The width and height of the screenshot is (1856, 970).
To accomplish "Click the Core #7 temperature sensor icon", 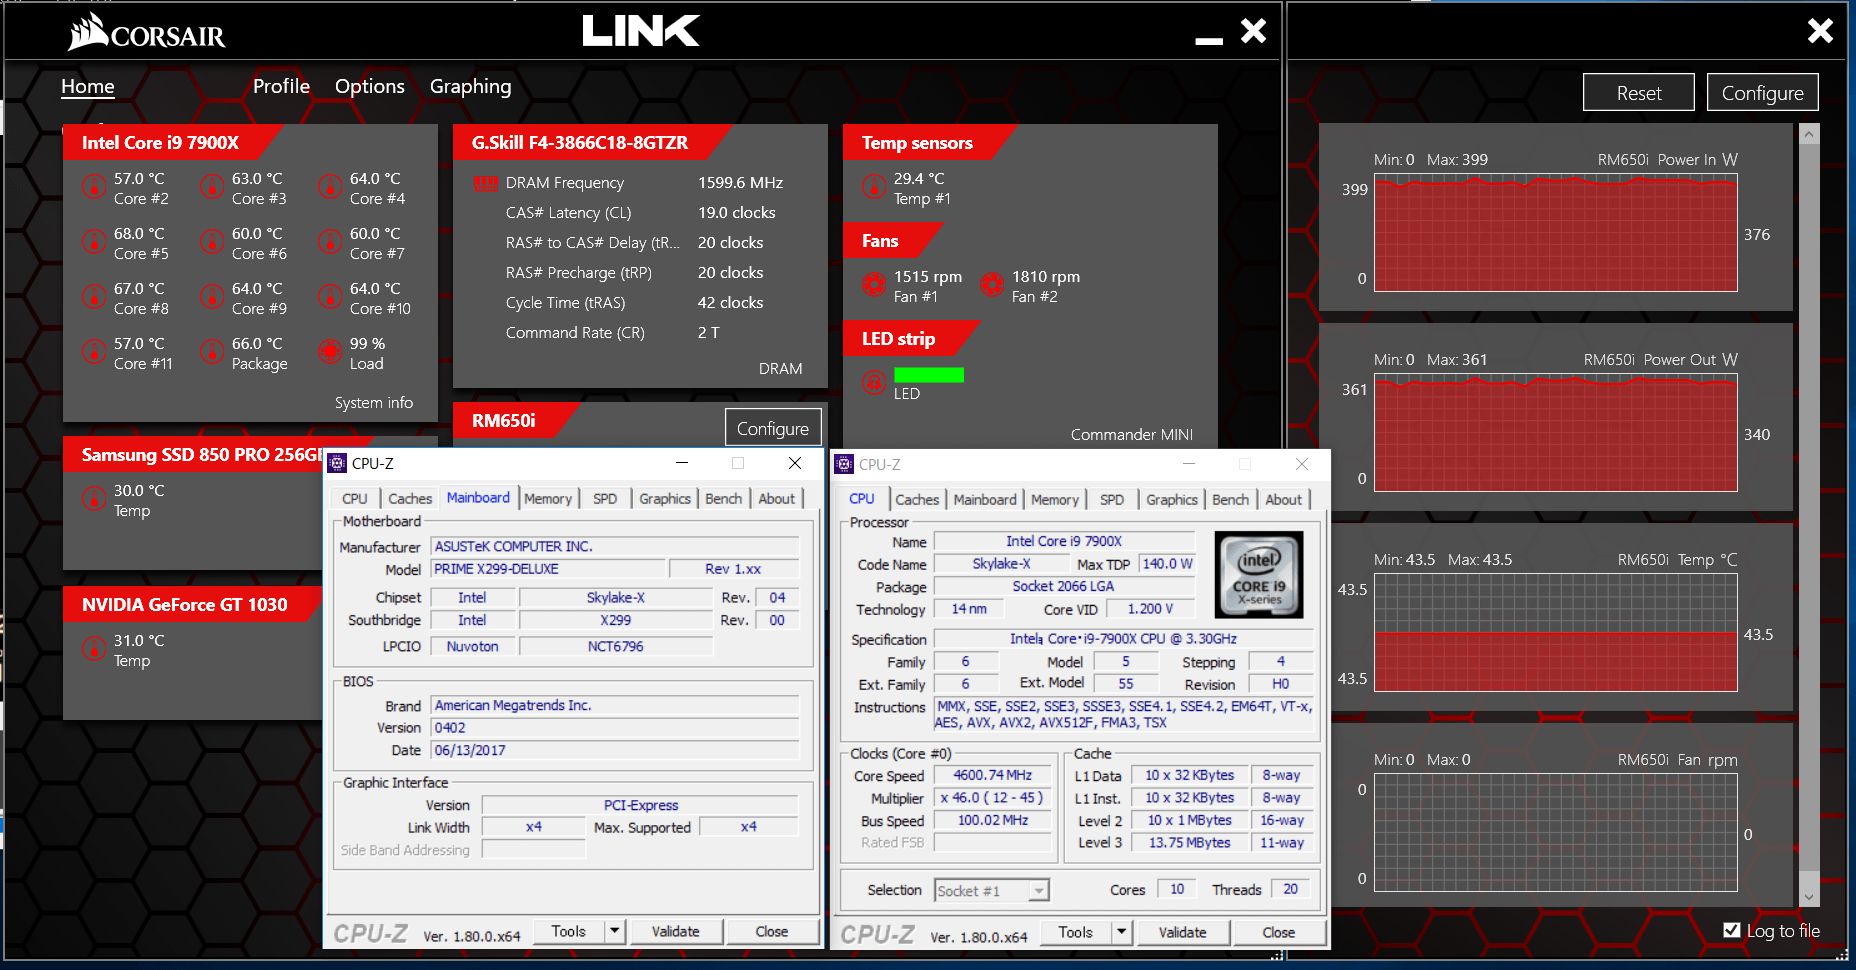I will pyautogui.click(x=330, y=242).
